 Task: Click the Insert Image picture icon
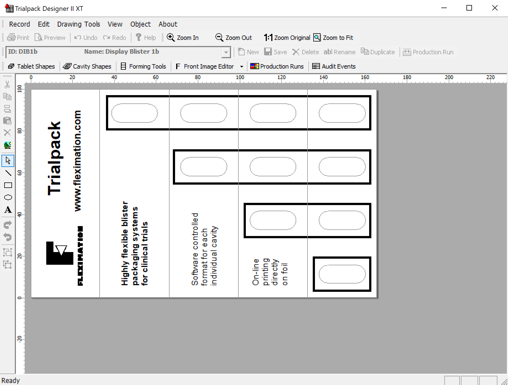click(7, 145)
